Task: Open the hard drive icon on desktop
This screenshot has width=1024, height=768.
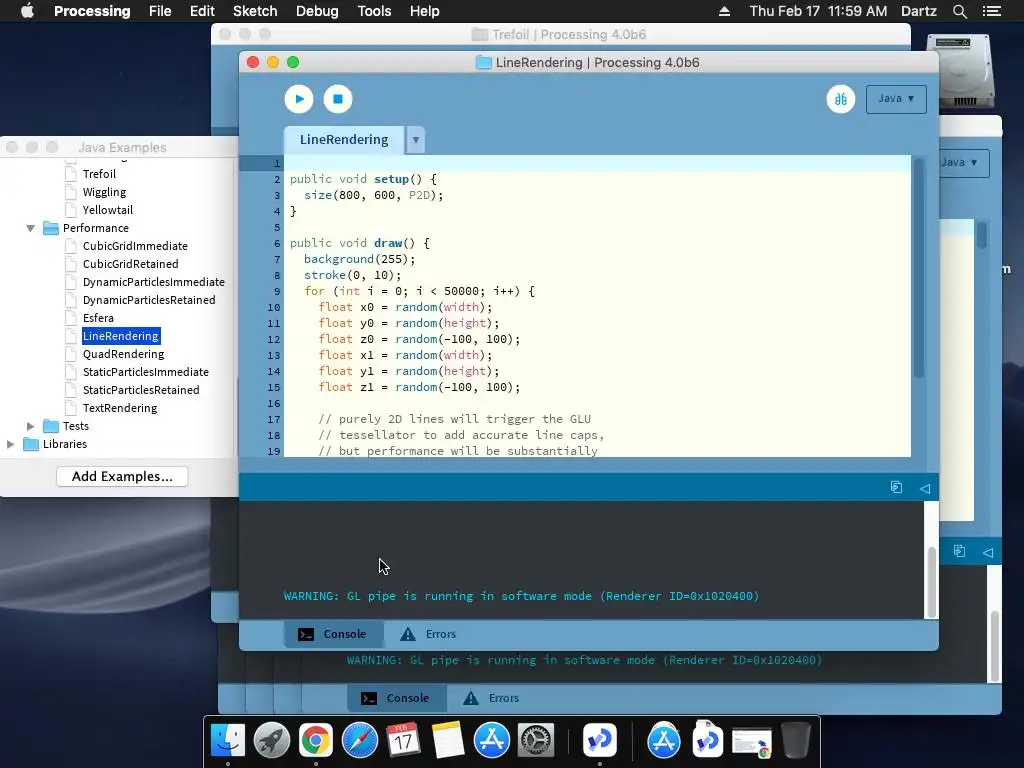Action: (x=961, y=71)
